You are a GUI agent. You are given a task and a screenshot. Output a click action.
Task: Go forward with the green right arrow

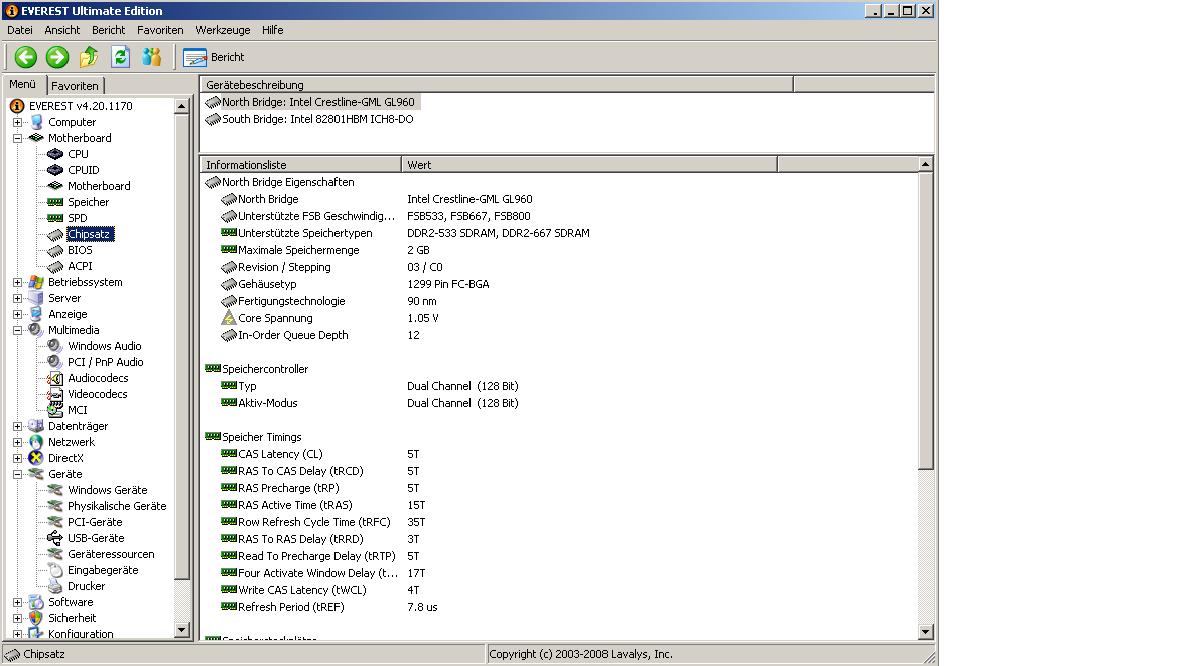tap(57, 57)
